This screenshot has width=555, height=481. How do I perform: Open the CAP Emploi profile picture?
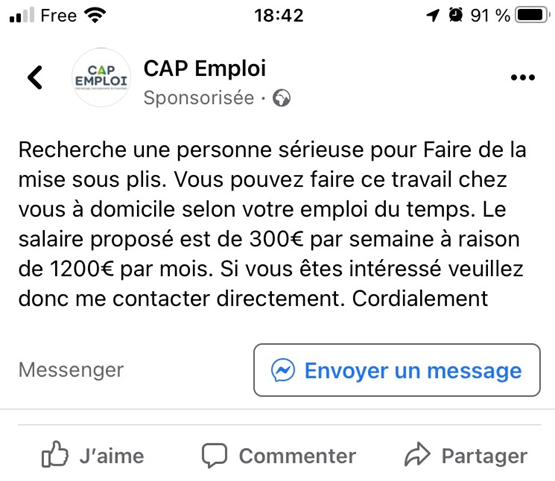(101, 77)
